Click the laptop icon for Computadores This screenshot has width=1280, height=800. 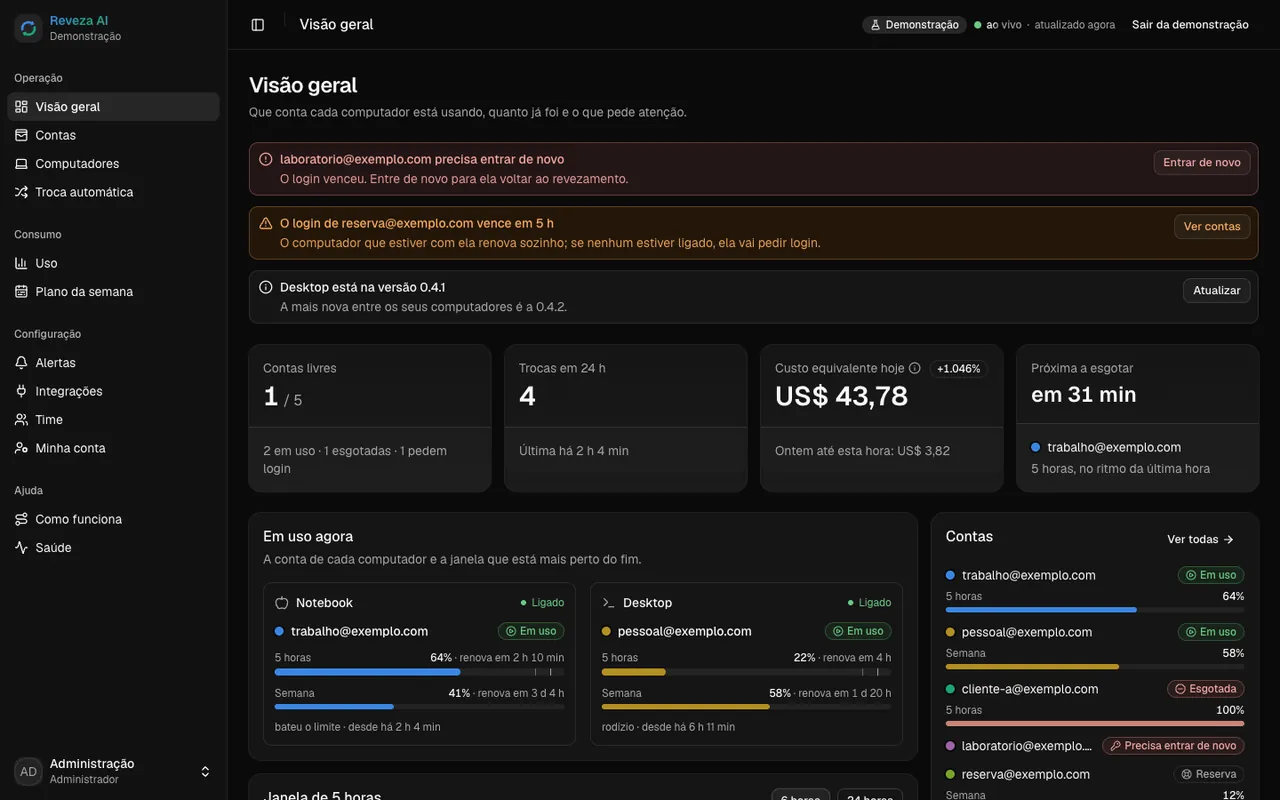pyautogui.click(x=21, y=164)
